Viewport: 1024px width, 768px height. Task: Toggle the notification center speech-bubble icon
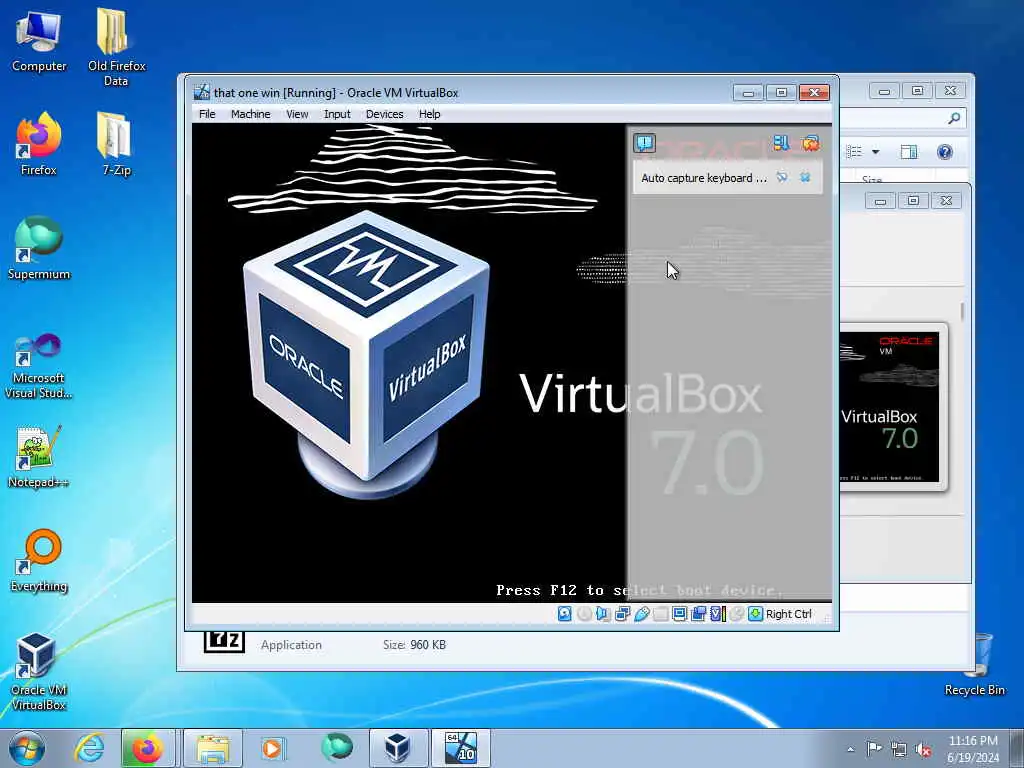pos(645,143)
